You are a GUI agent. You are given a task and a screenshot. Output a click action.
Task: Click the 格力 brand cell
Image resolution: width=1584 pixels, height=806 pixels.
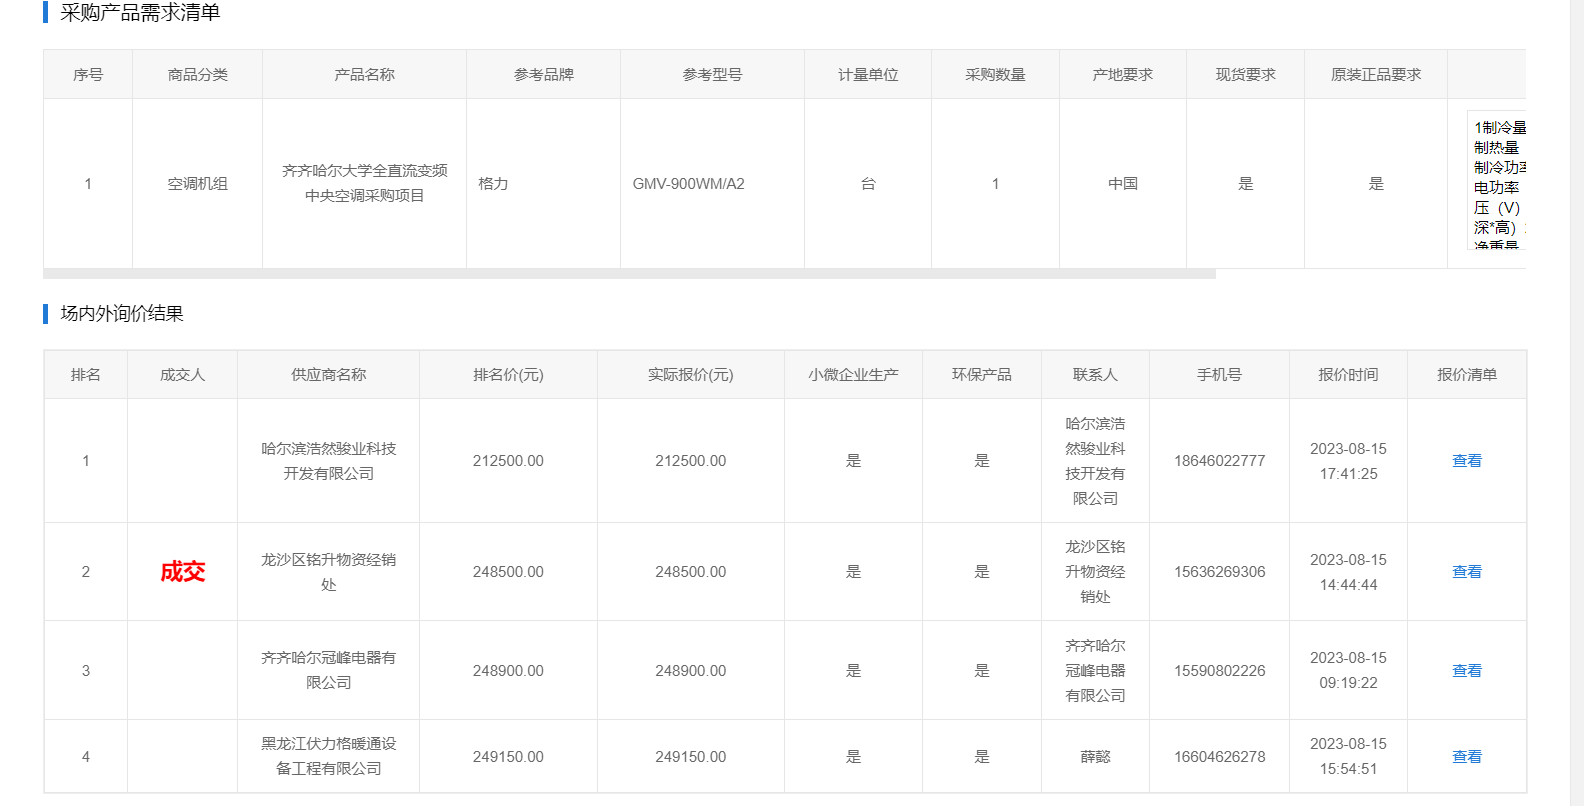pyautogui.click(x=493, y=184)
